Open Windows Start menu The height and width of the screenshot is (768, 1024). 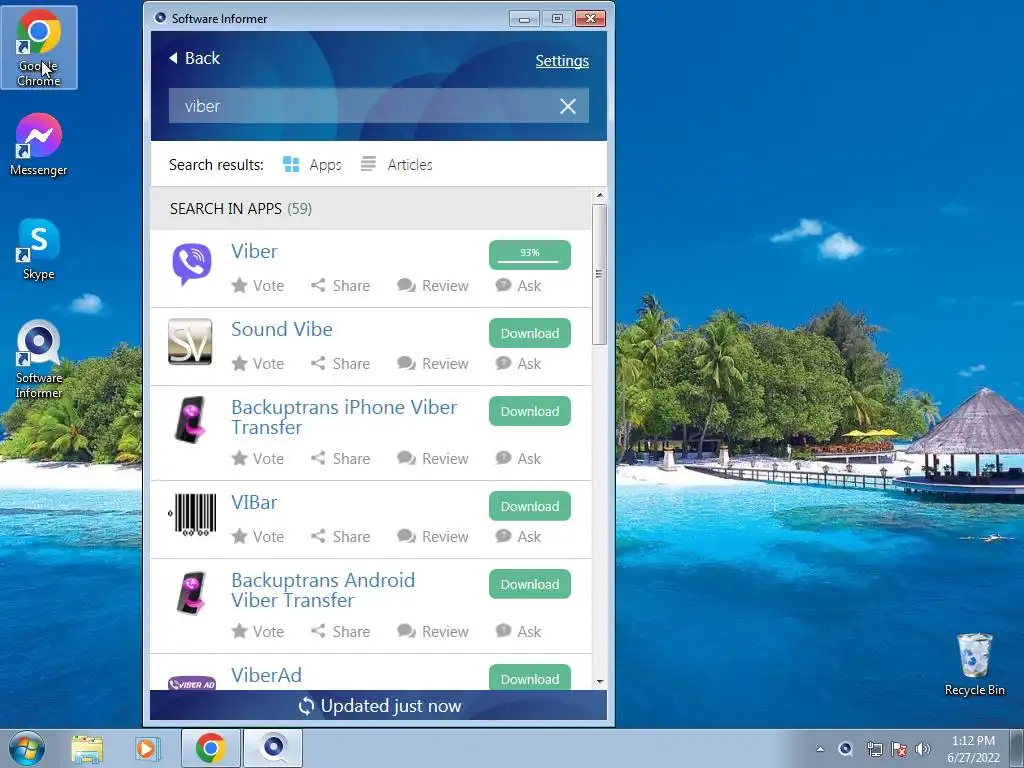pos(27,748)
